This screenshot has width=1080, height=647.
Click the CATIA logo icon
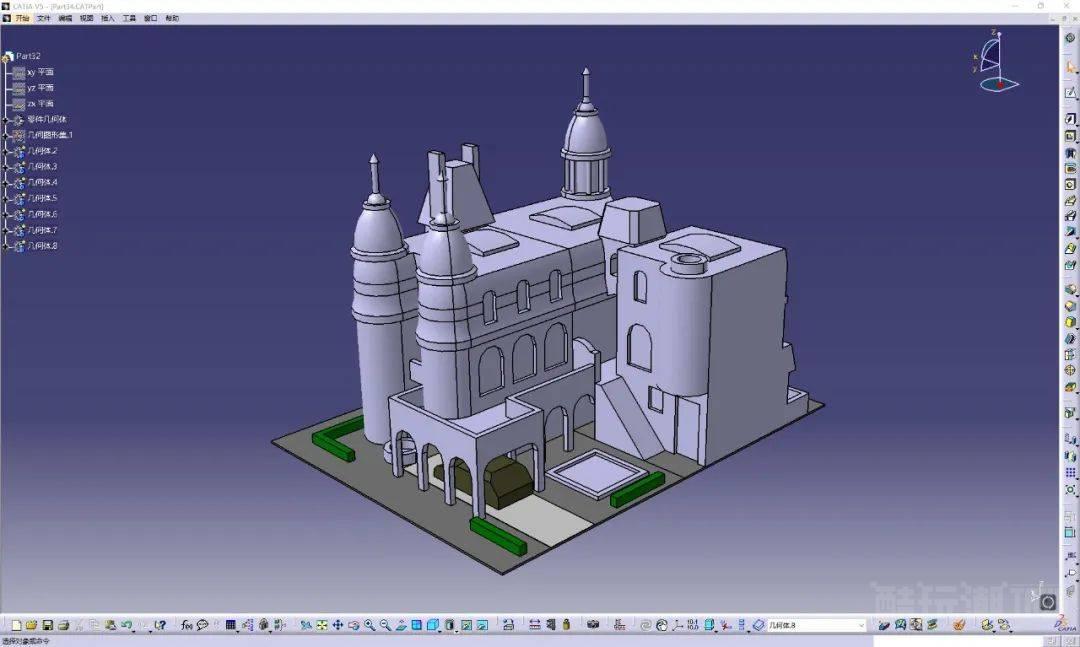(1066, 624)
